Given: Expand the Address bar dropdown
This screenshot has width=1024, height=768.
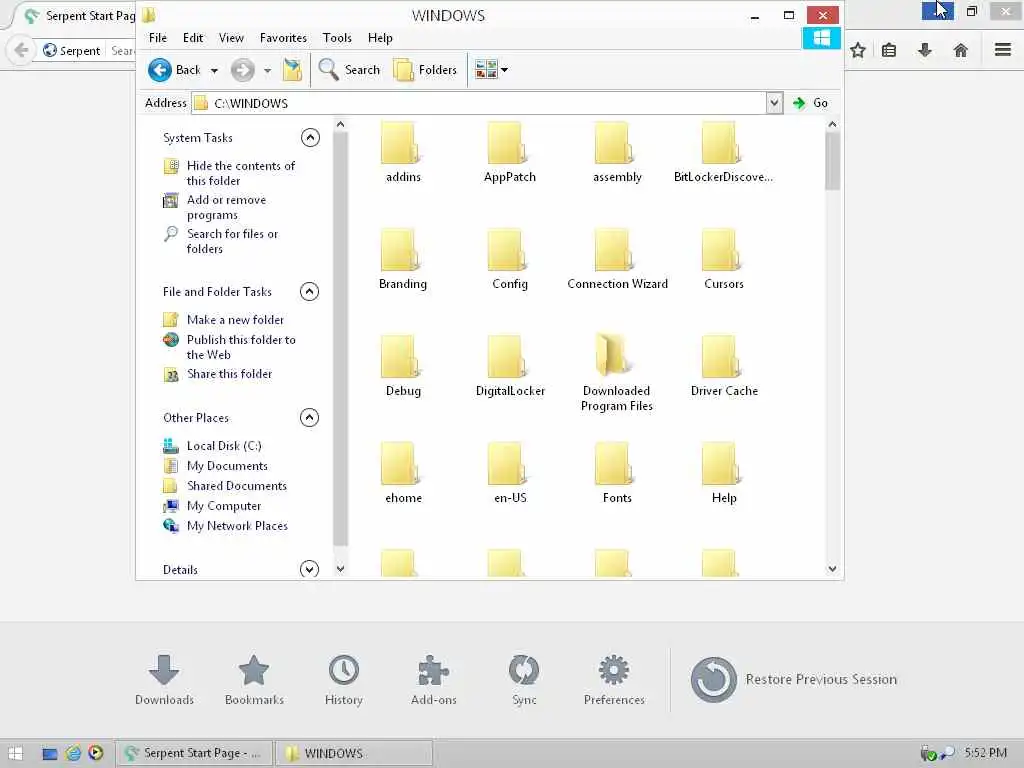Looking at the screenshot, I should [x=774, y=103].
